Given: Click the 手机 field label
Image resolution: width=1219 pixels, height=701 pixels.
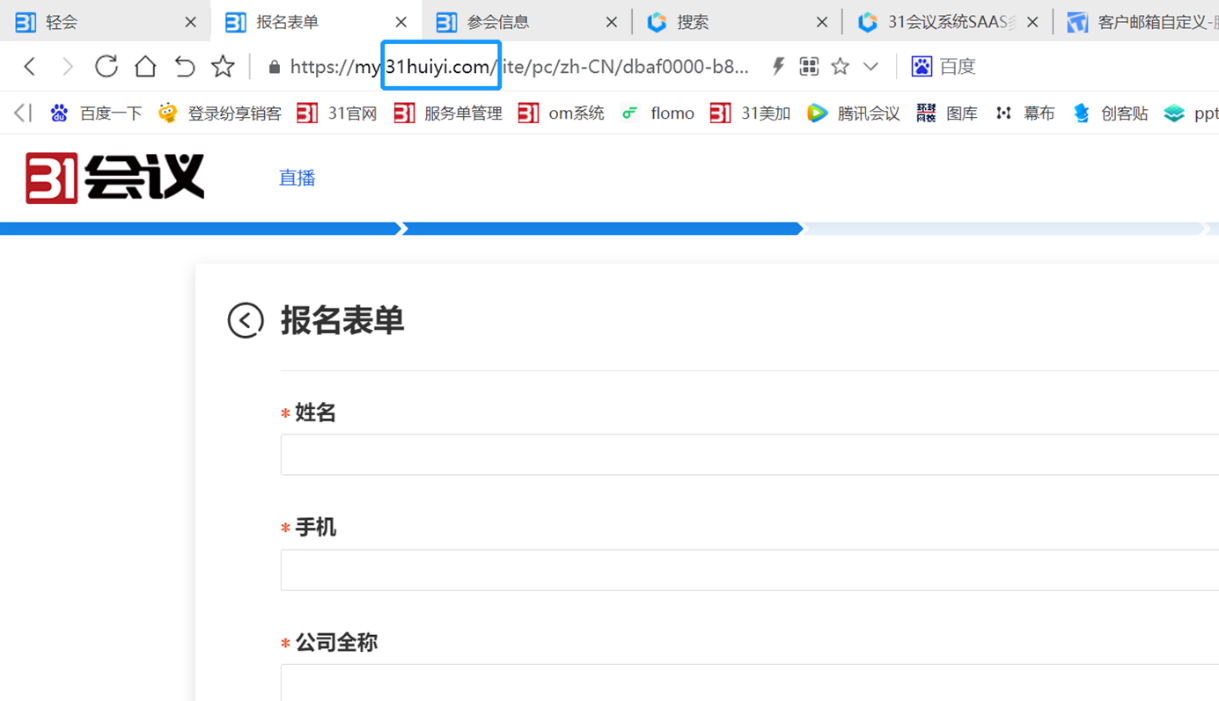Looking at the screenshot, I should [315, 528].
